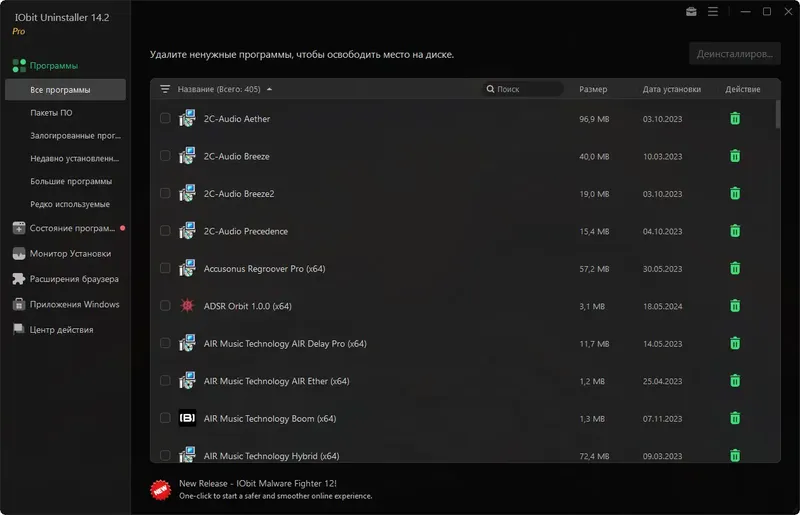Click the 2C-Audio Breeze installer icon

(x=187, y=156)
